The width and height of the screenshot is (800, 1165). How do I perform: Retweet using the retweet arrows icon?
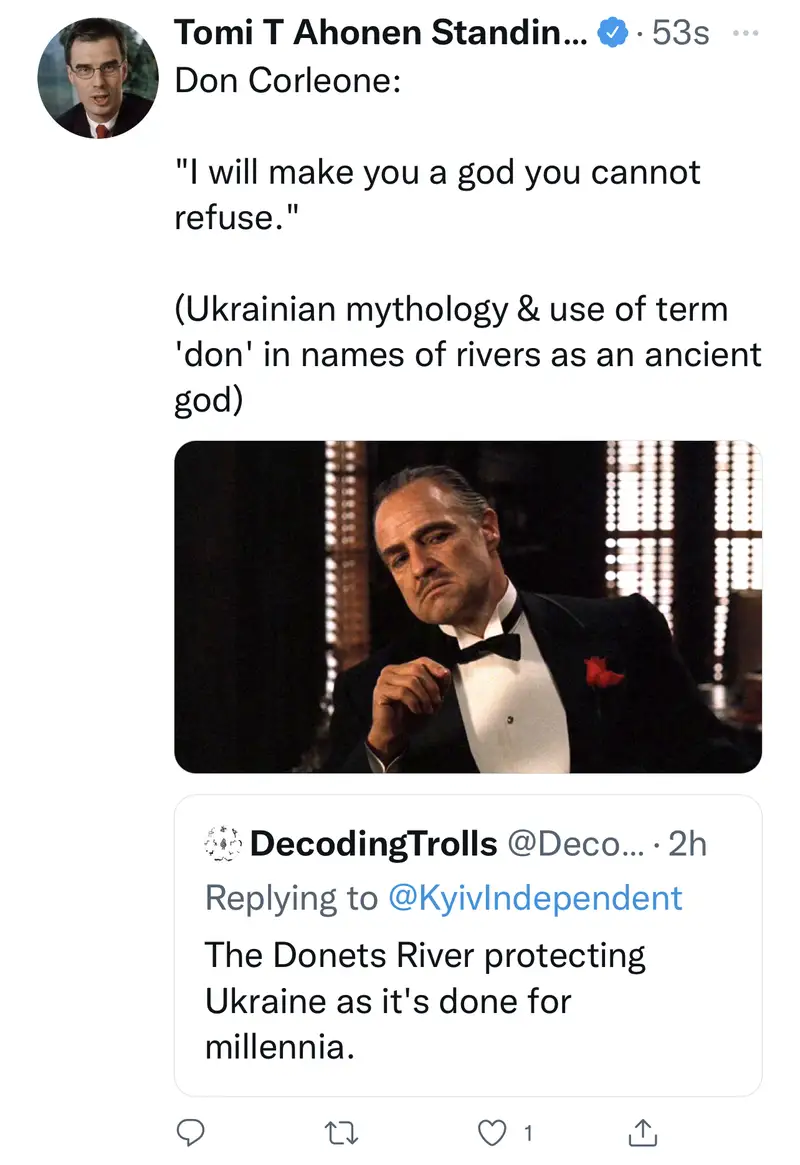coord(343,1131)
